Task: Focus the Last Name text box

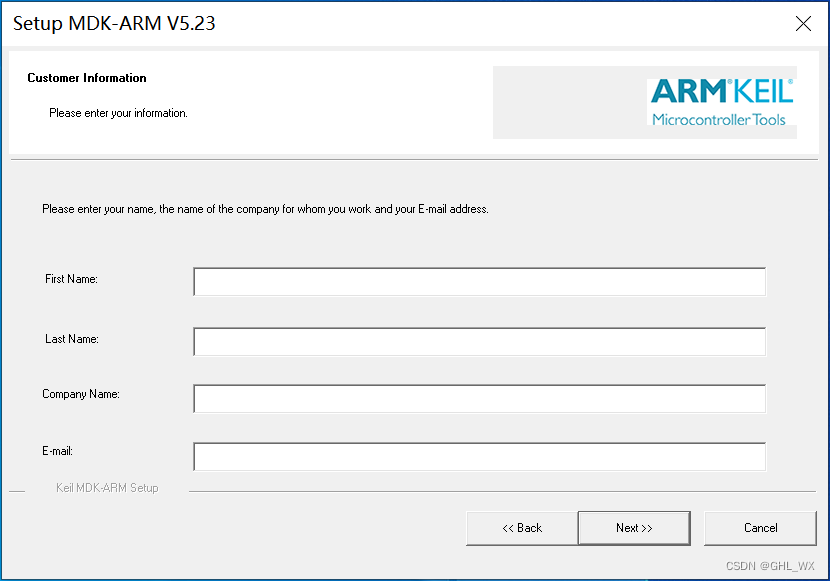Action: tap(480, 342)
